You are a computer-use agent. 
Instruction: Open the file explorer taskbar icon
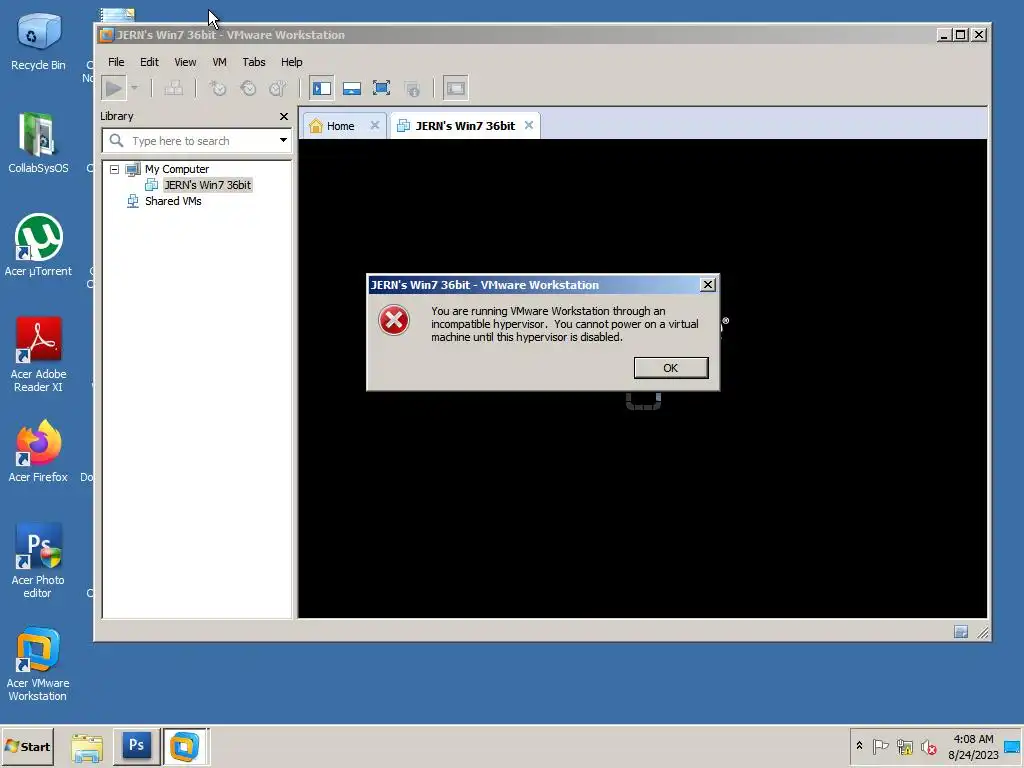pyautogui.click(x=87, y=746)
